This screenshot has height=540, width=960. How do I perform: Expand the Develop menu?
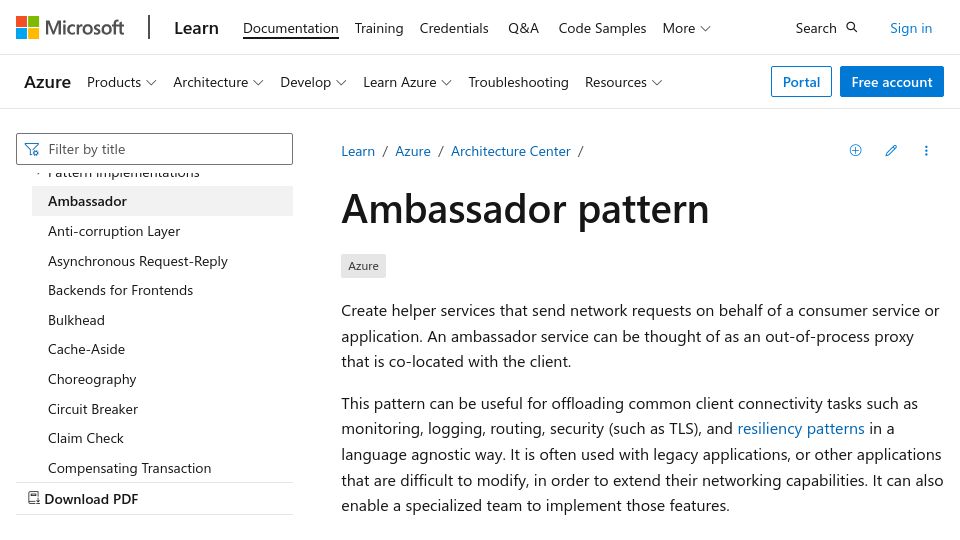pyautogui.click(x=313, y=82)
